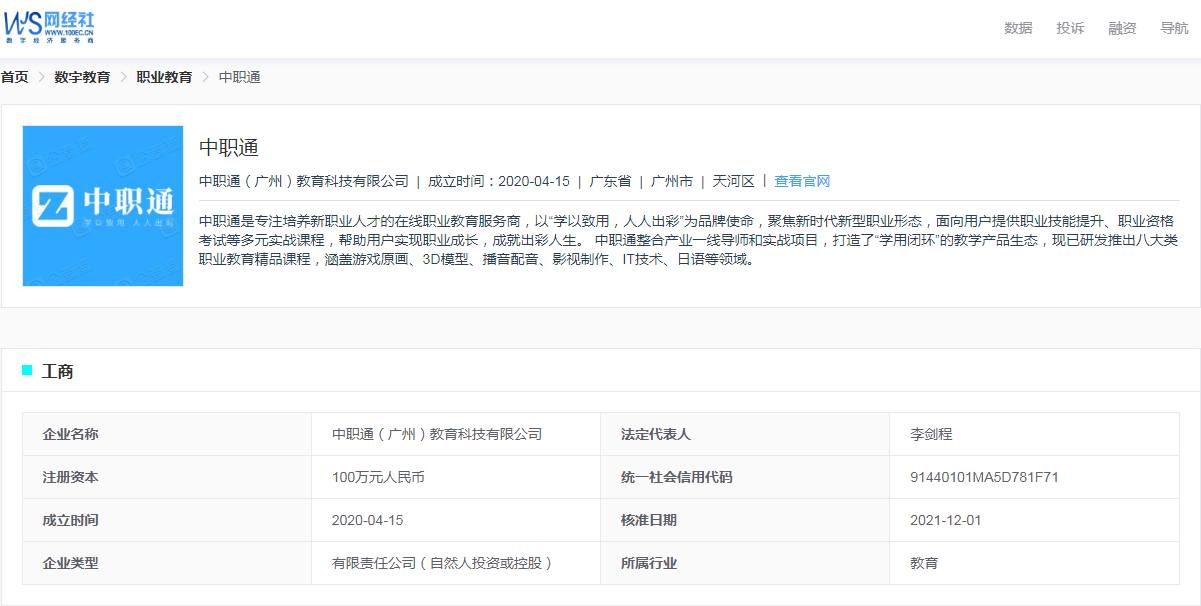Click the 中职通 company heading
This screenshot has width=1201, height=606.
[x=229, y=148]
